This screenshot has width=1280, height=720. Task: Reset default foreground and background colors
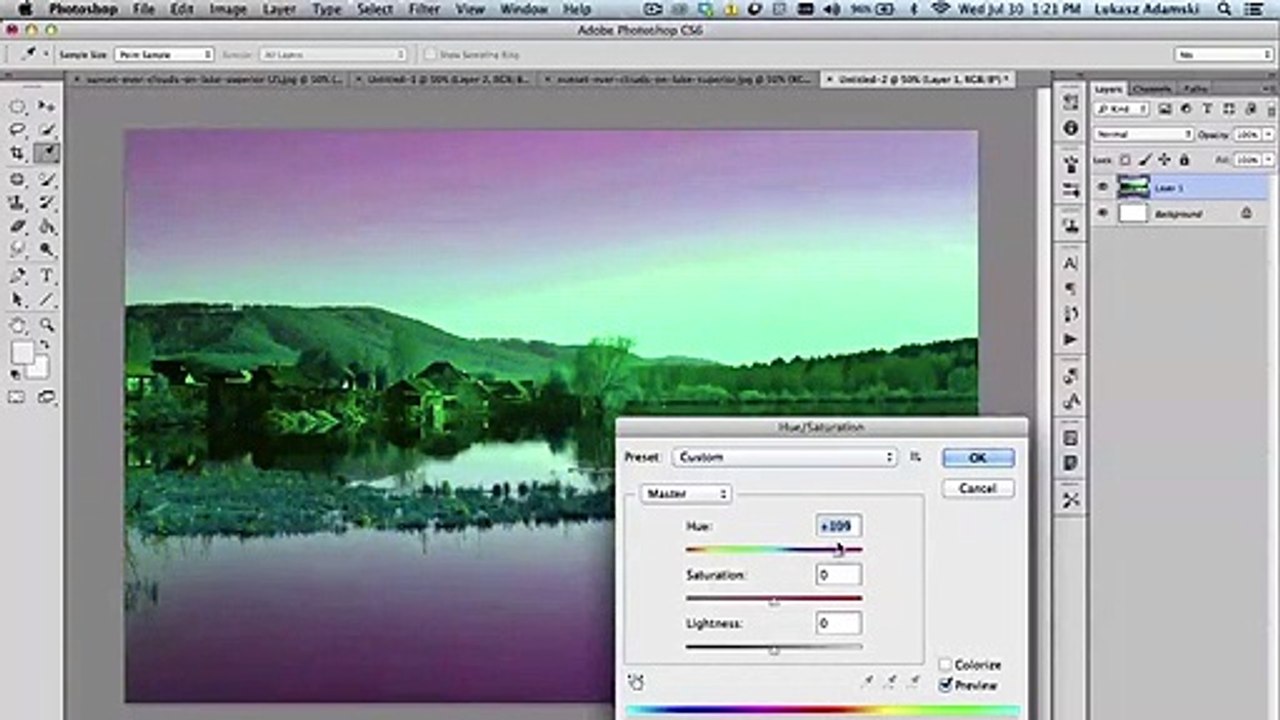click(15, 375)
